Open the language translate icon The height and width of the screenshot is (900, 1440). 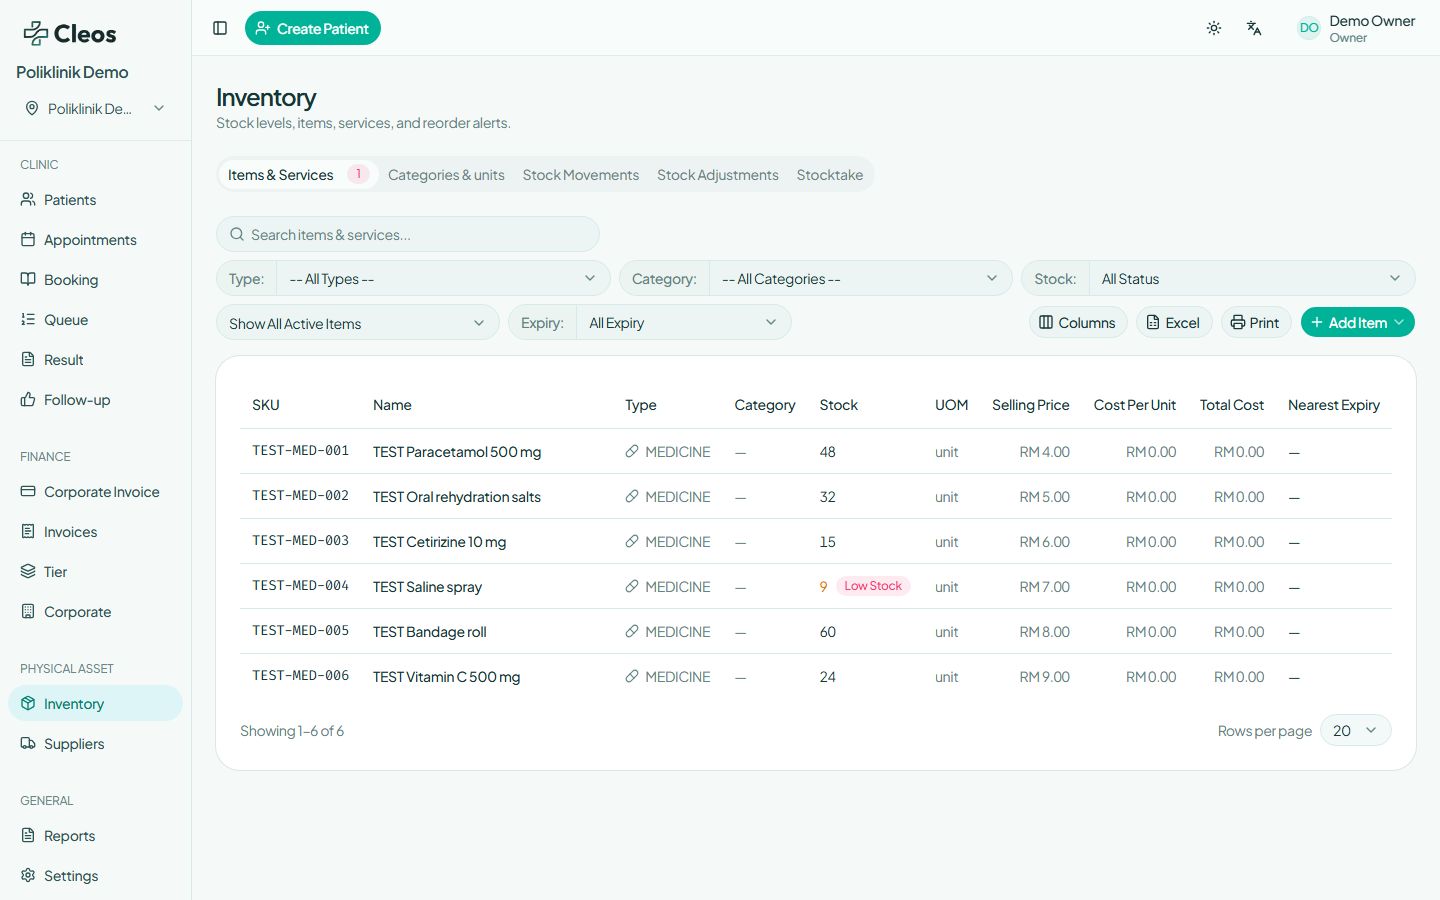(1254, 28)
